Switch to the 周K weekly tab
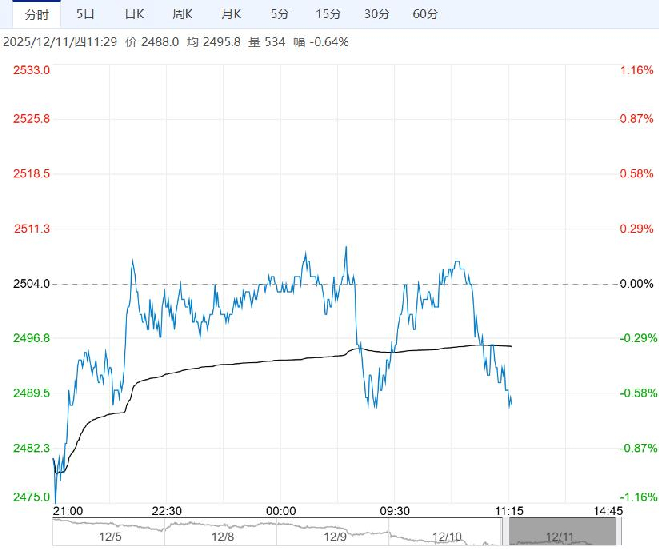Viewport: 659px width, 549px height. tap(182, 14)
